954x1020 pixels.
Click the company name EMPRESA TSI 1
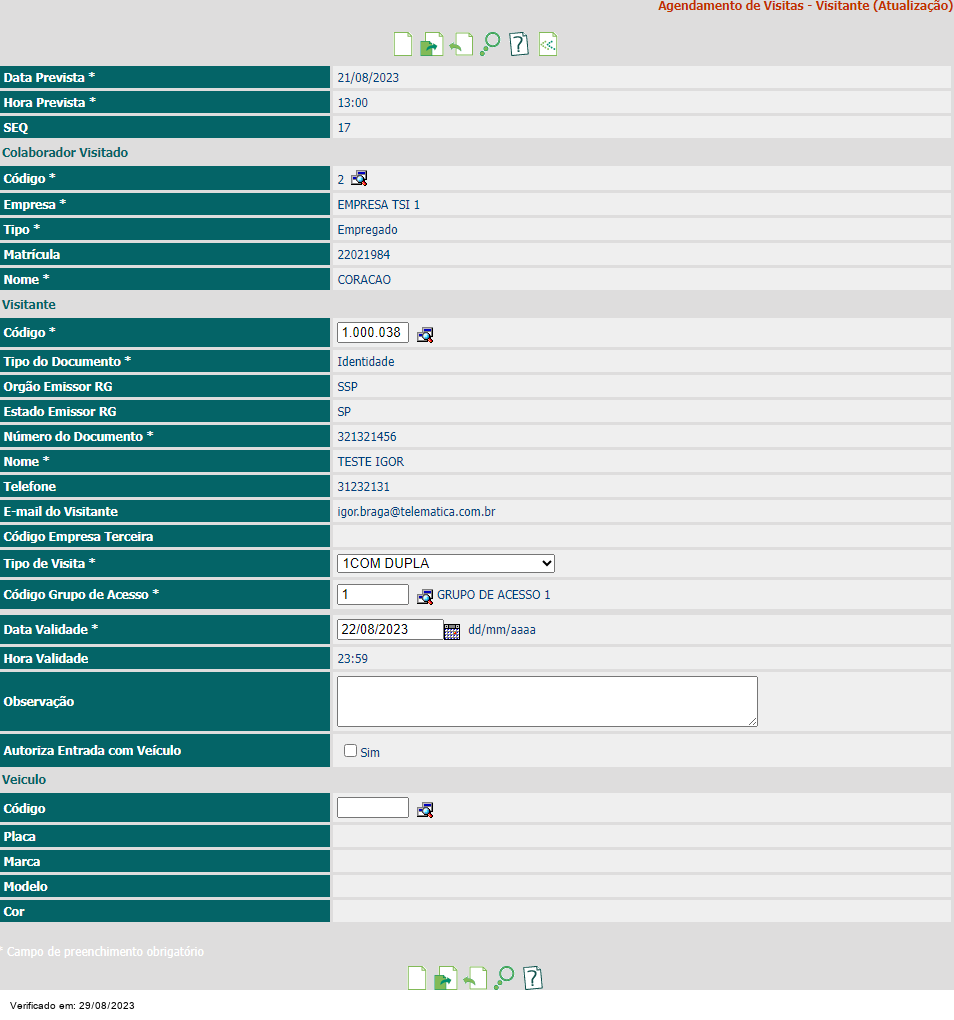tap(378, 205)
